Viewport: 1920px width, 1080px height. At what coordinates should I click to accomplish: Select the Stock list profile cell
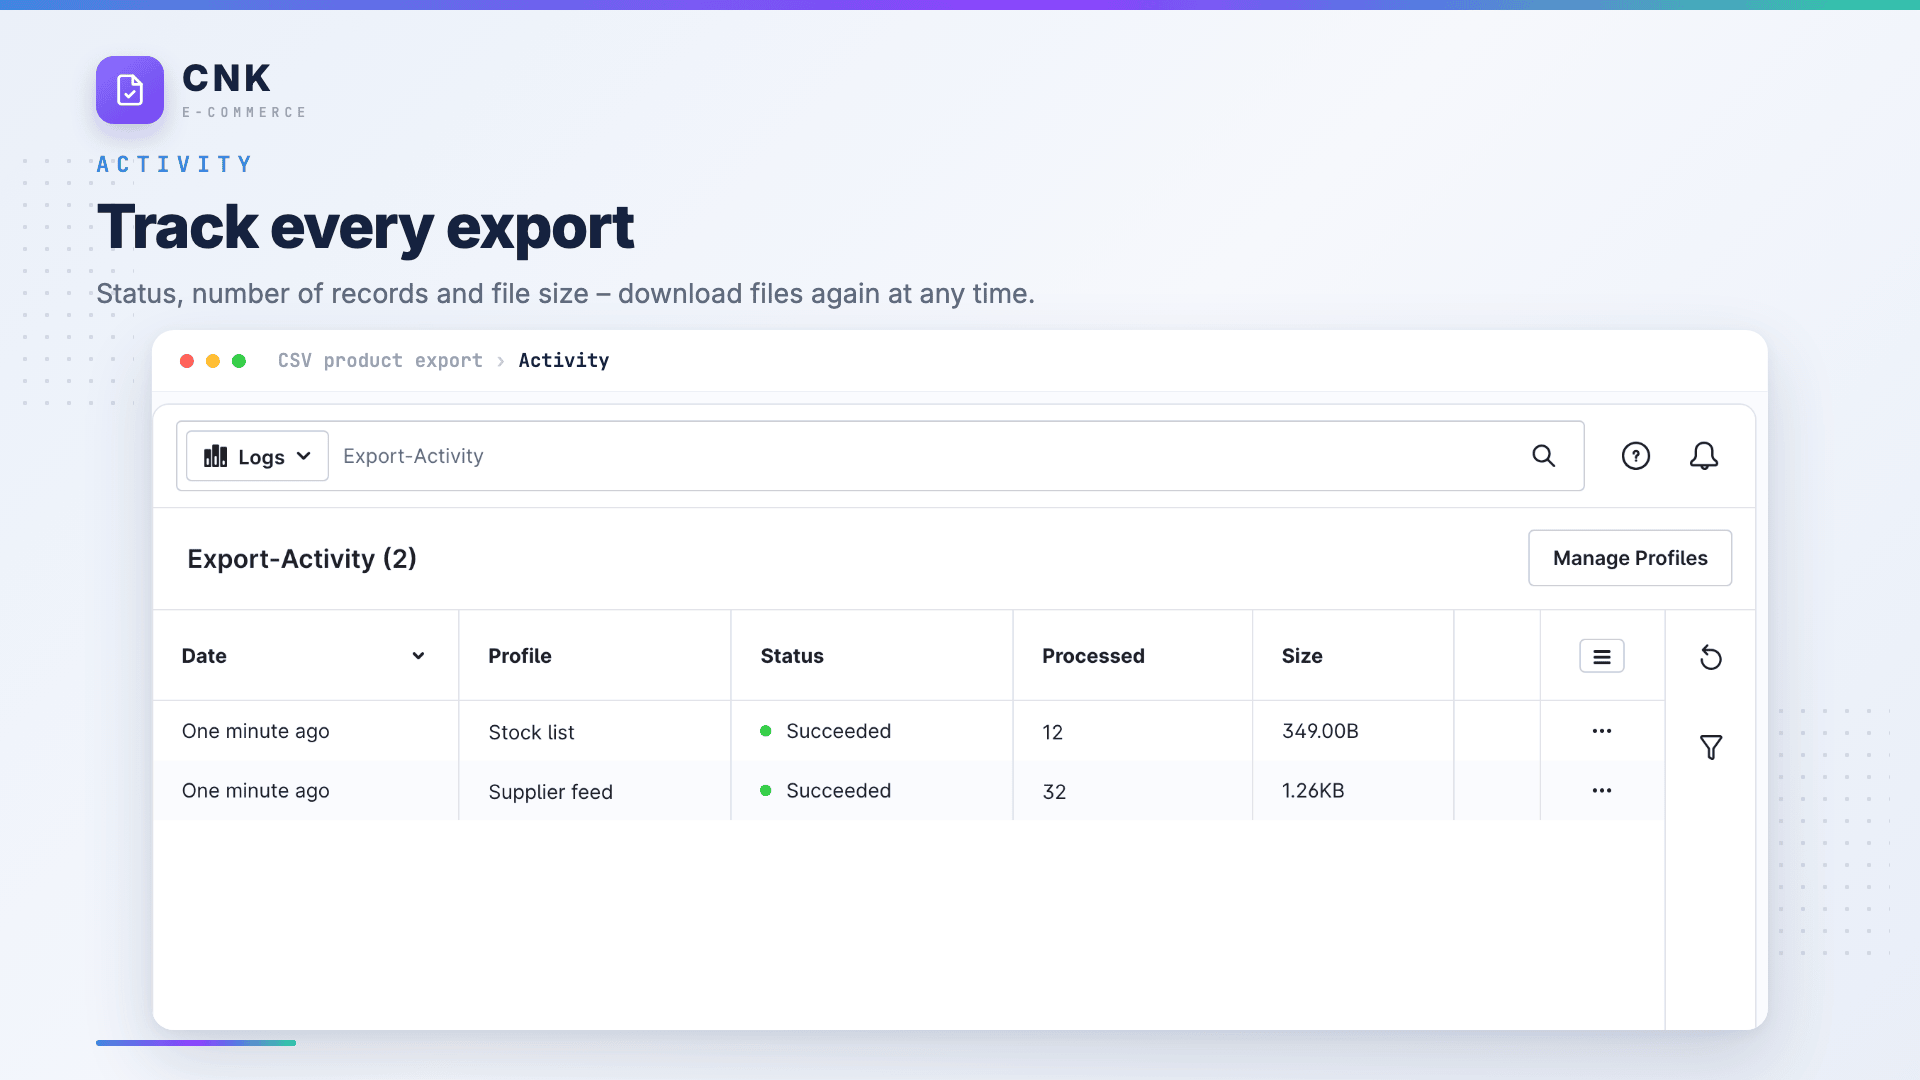click(x=531, y=732)
